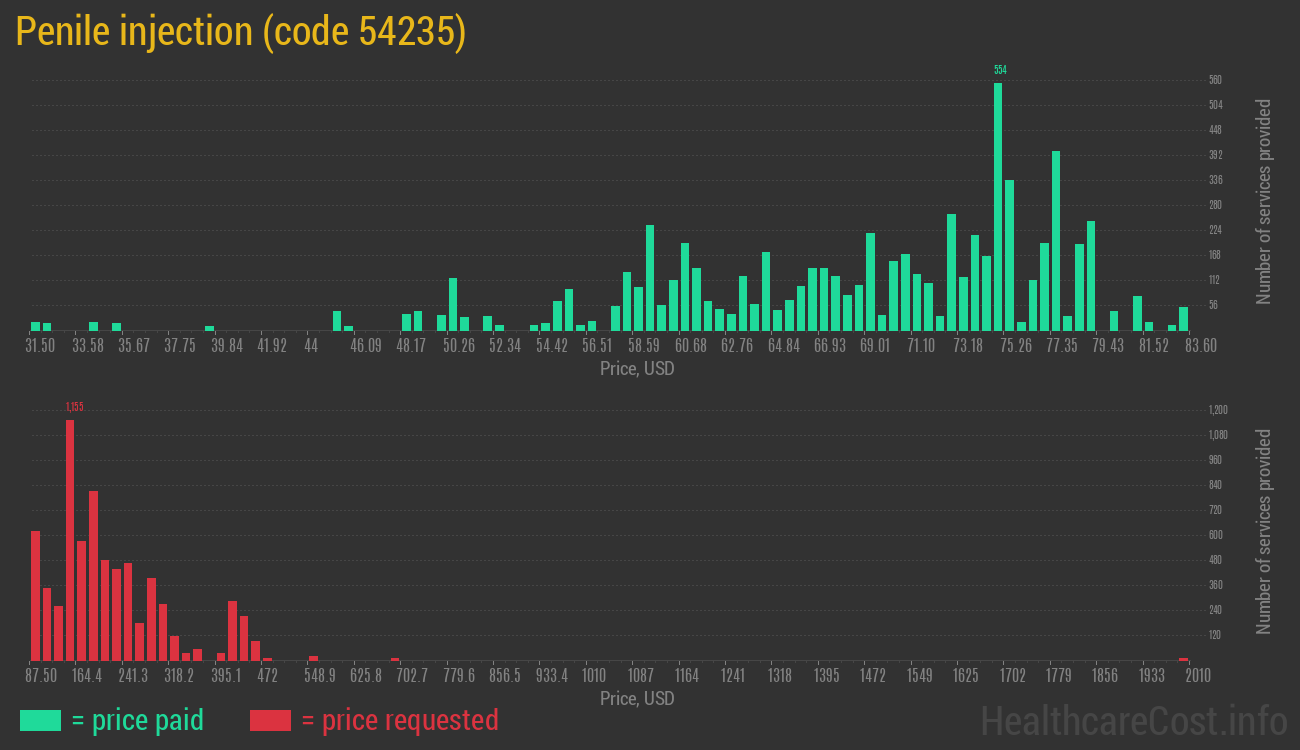Open the HealthcareCost.info watermark link
The width and height of the screenshot is (1300, 750).
click(1133, 720)
